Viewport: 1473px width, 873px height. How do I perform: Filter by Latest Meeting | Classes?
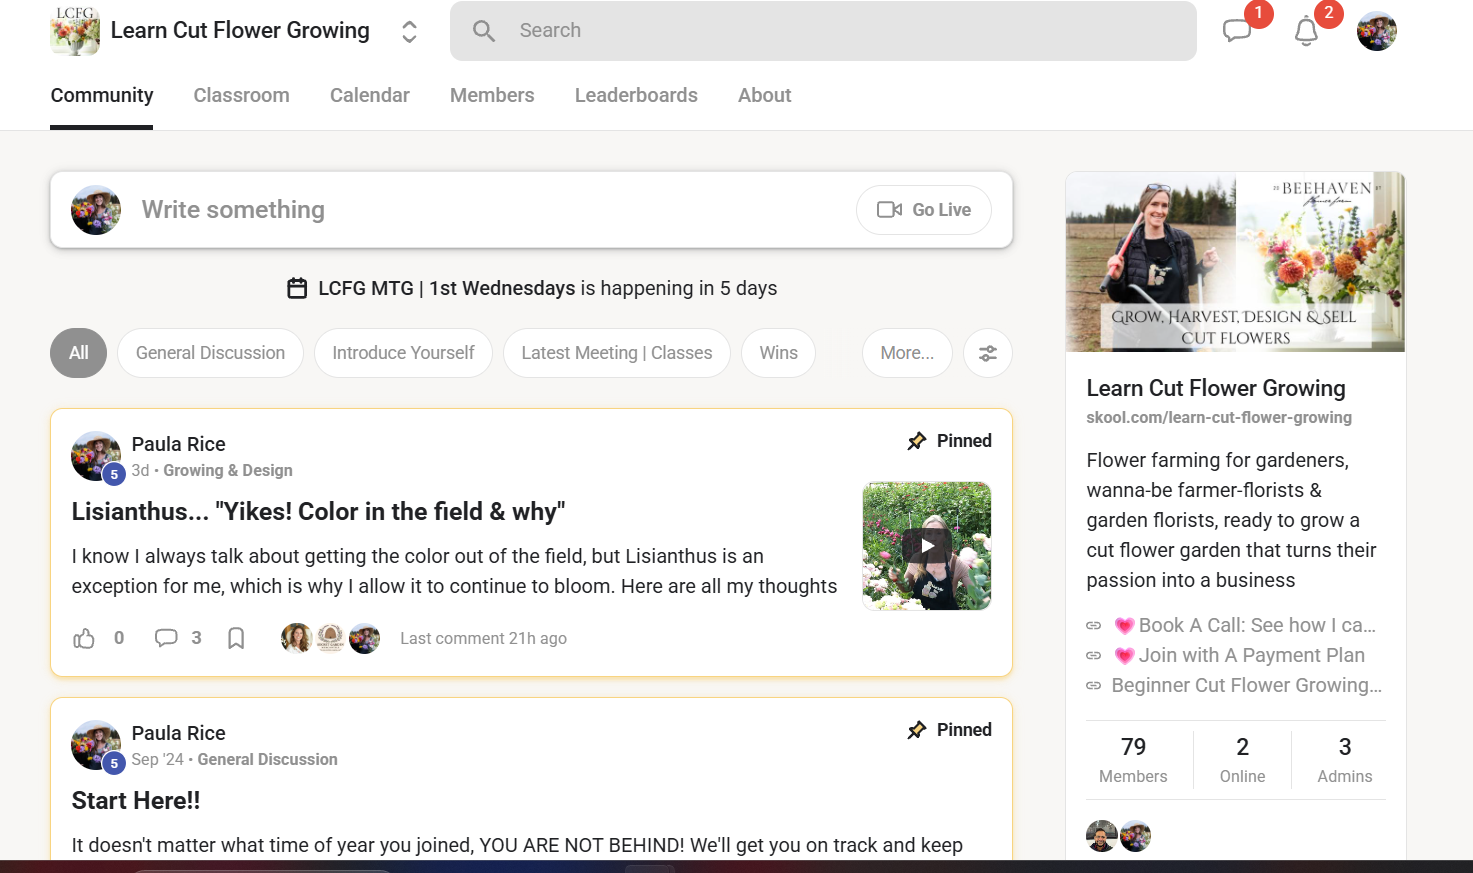click(617, 353)
